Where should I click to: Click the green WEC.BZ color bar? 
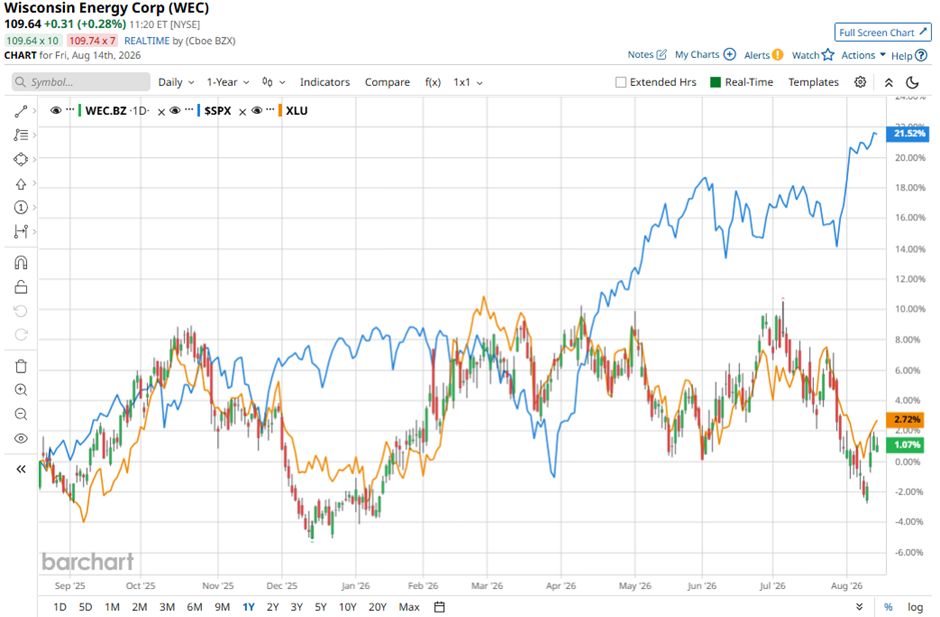point(80,110)
